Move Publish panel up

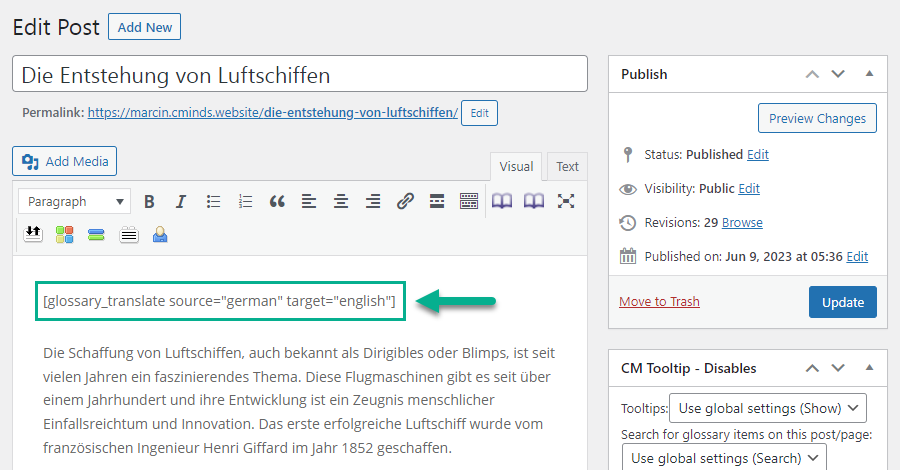point(812,74)
